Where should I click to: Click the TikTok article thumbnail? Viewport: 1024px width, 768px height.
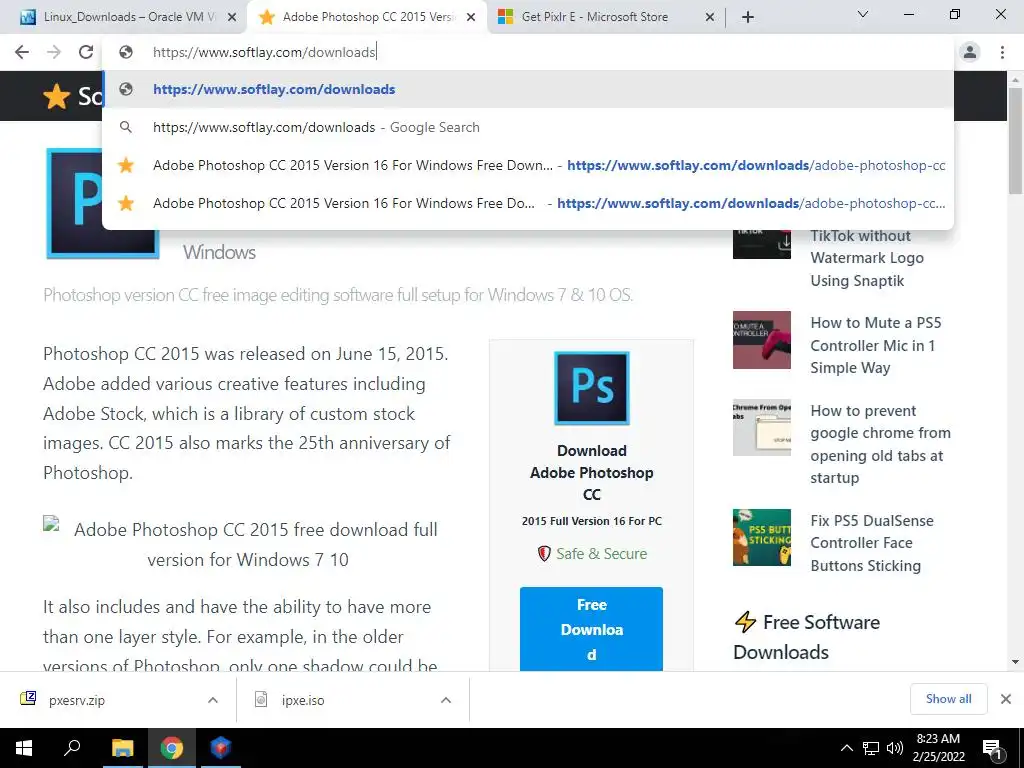pyautogui.click(x=761, y=244)
